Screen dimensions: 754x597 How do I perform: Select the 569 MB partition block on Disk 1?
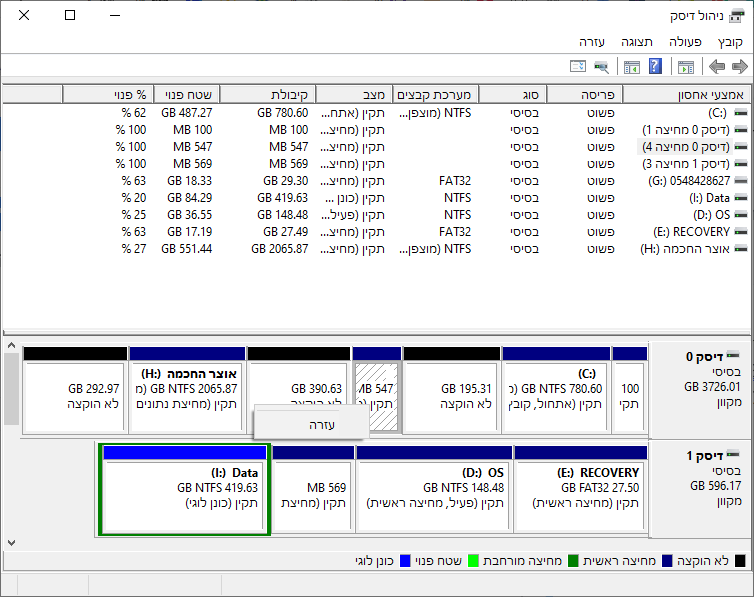pos(313,489)
